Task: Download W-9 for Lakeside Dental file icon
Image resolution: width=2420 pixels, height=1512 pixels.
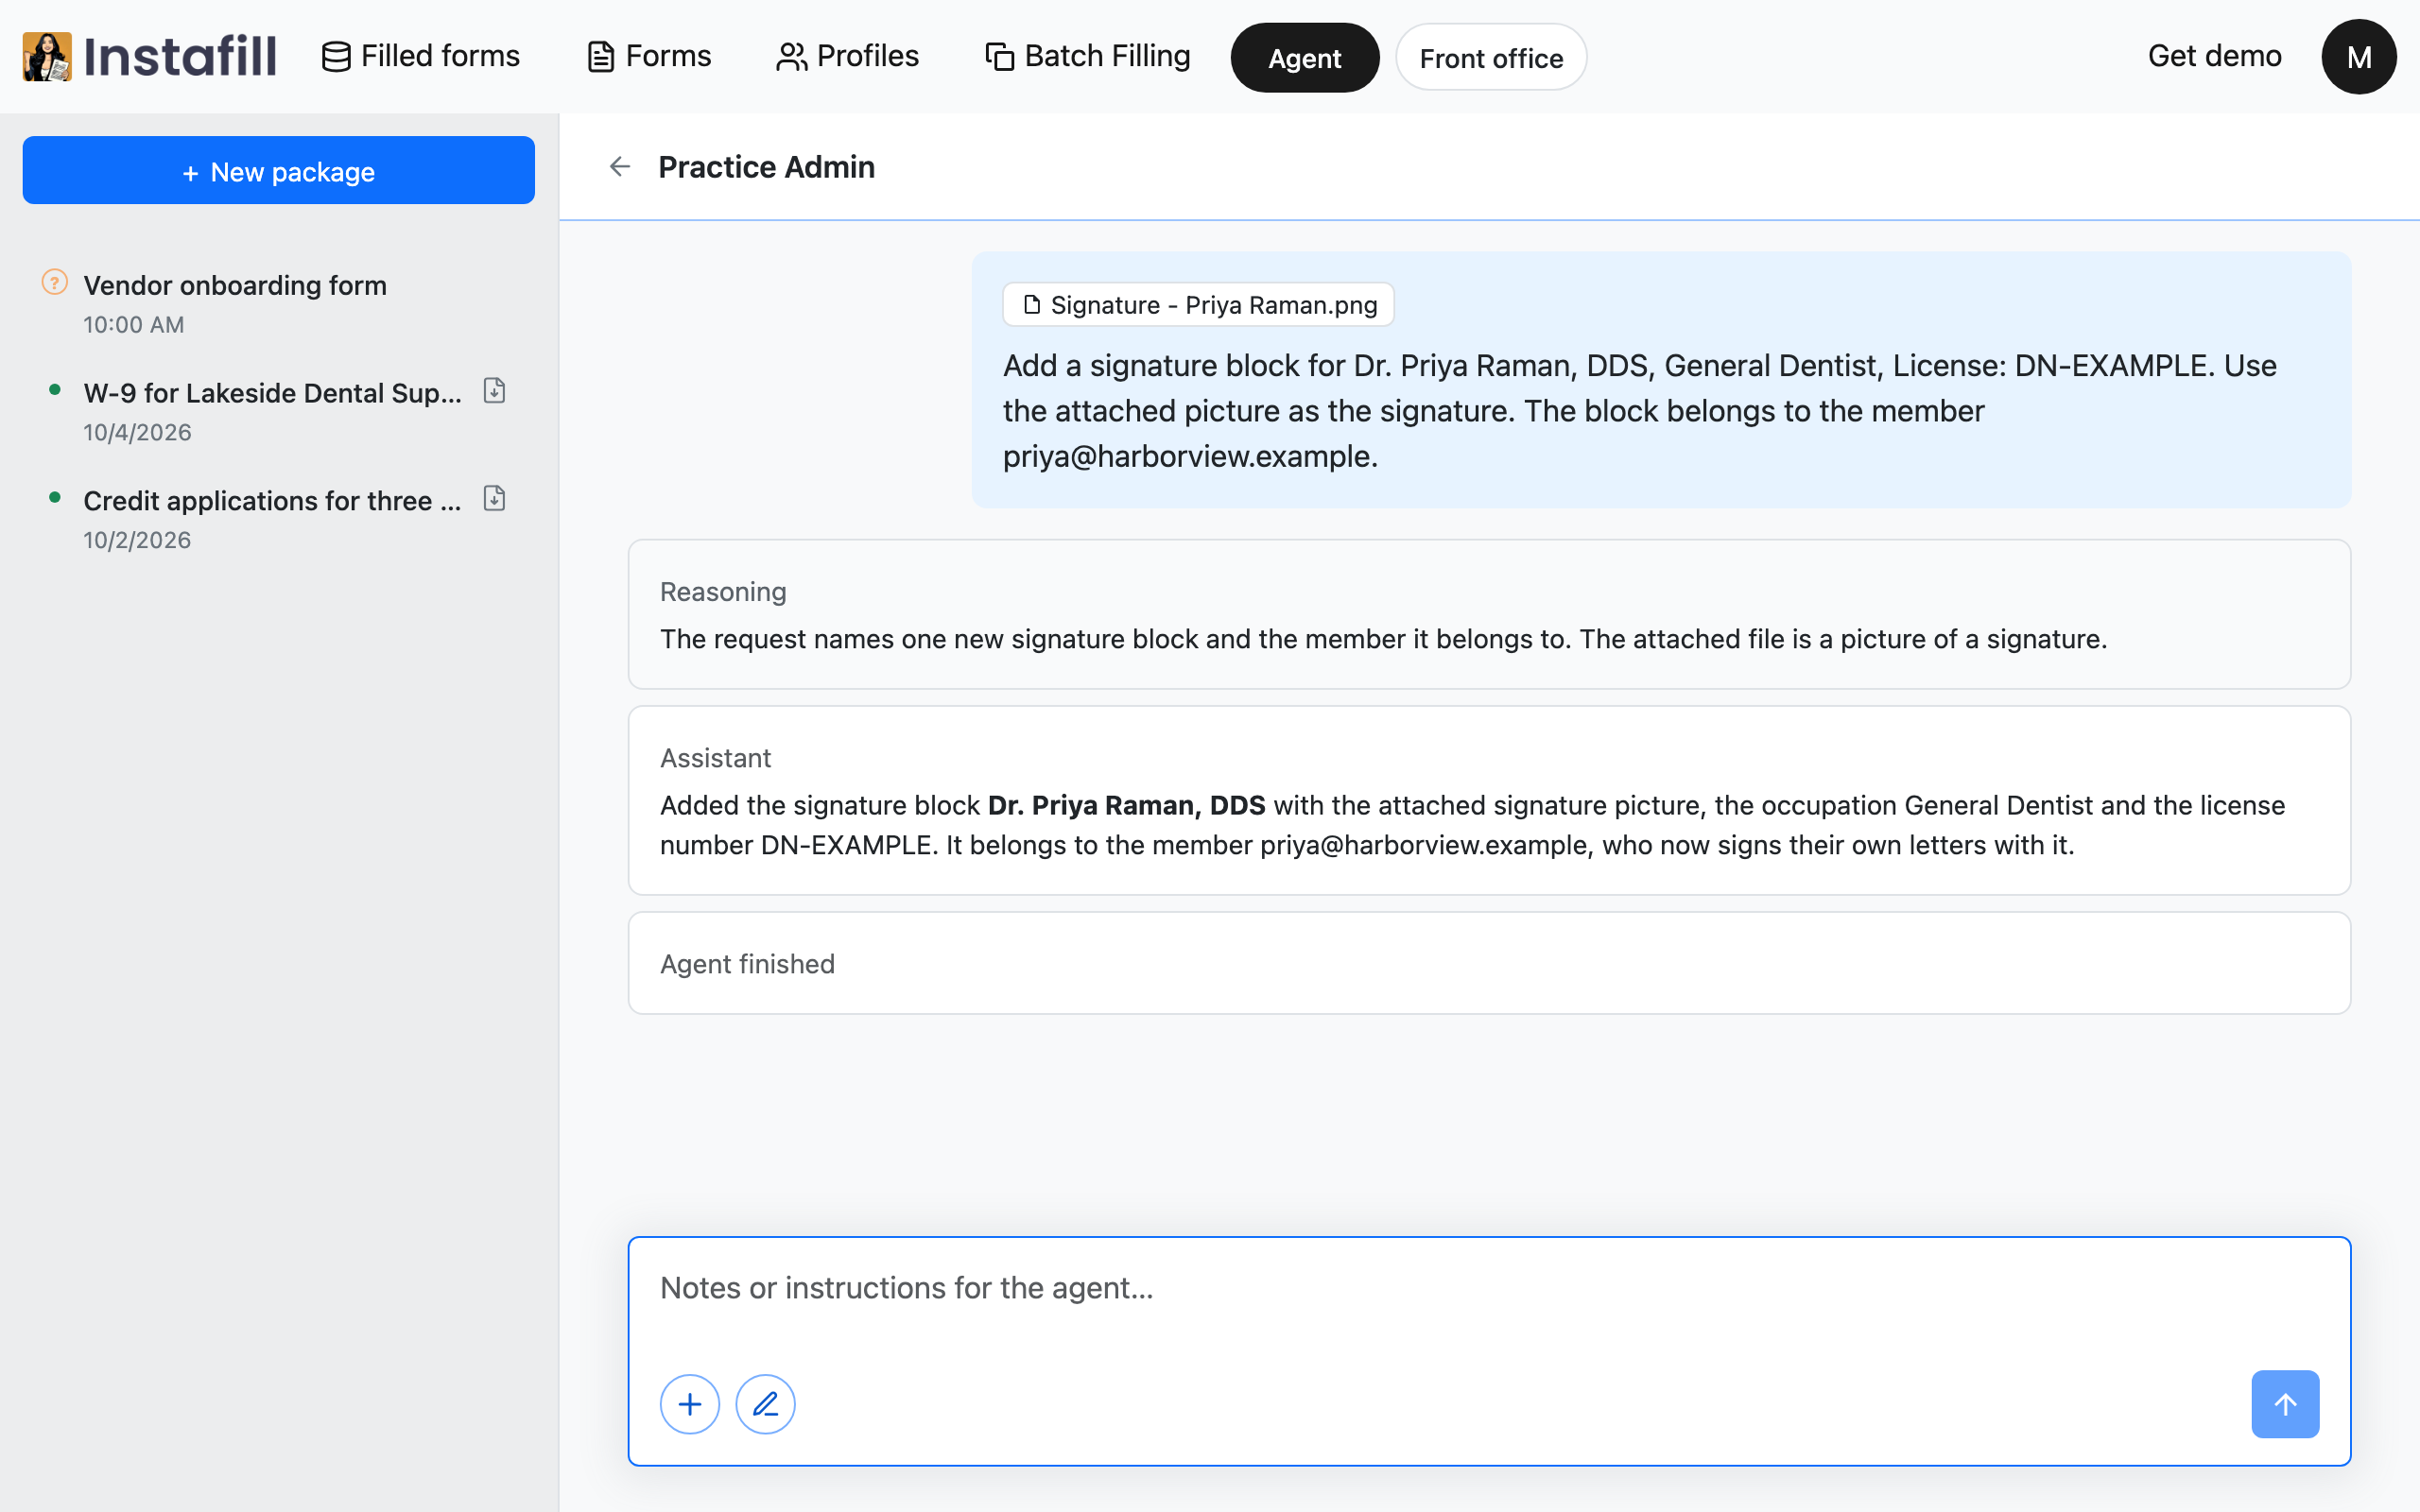Action: 494,391
